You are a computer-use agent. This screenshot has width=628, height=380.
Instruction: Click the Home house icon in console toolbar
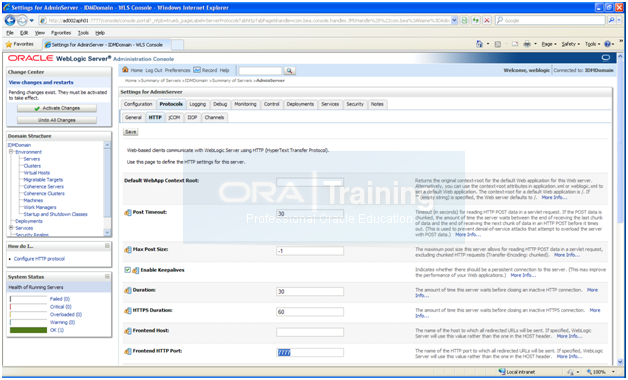(125, 70)
